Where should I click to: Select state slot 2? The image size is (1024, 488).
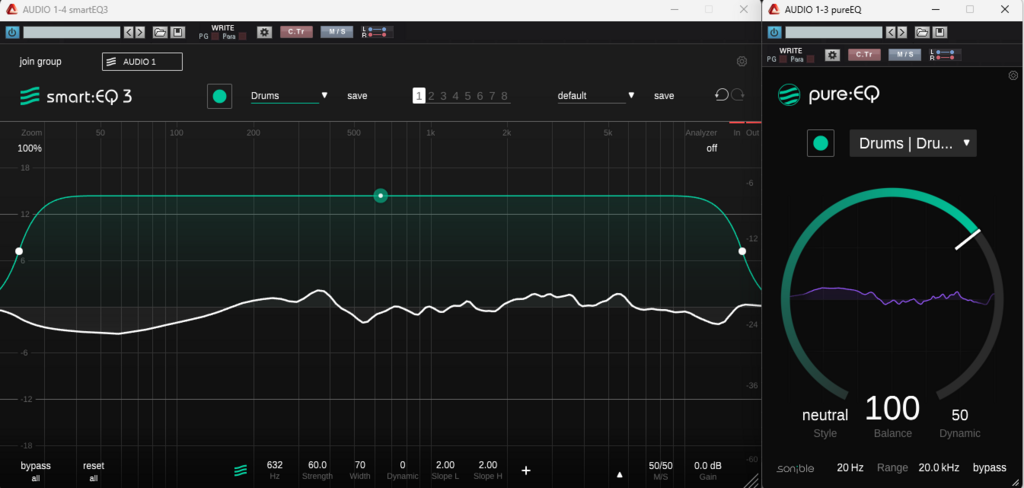coord(431,96)
